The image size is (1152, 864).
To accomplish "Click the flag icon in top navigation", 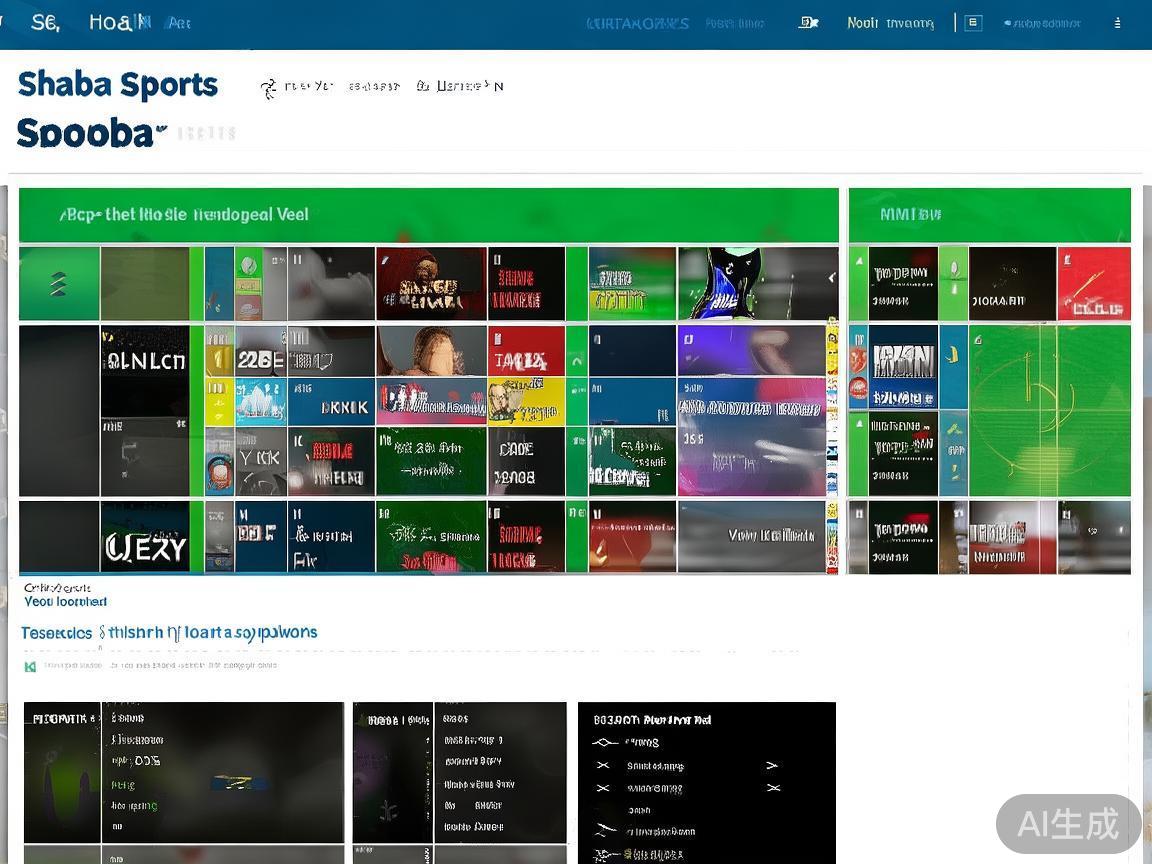I will pos(808,22).
